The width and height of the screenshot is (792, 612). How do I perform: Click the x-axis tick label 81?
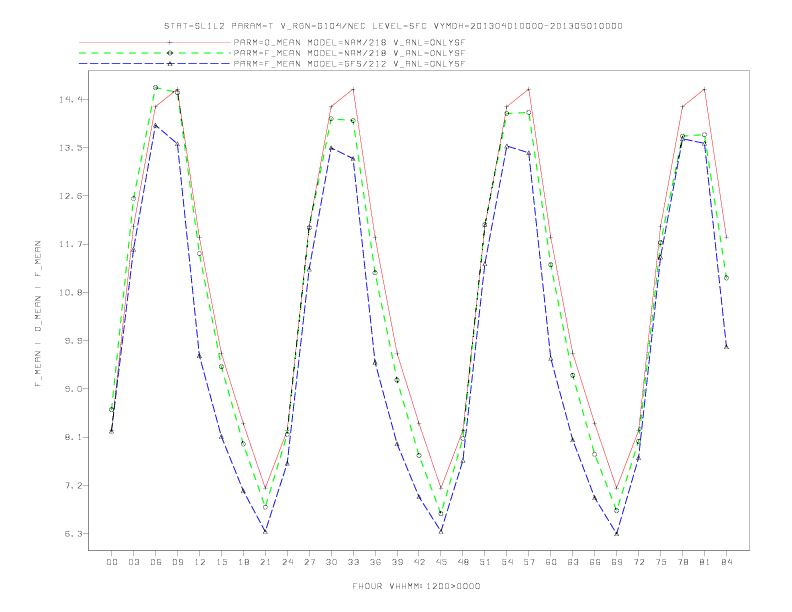tap(705, 562)
